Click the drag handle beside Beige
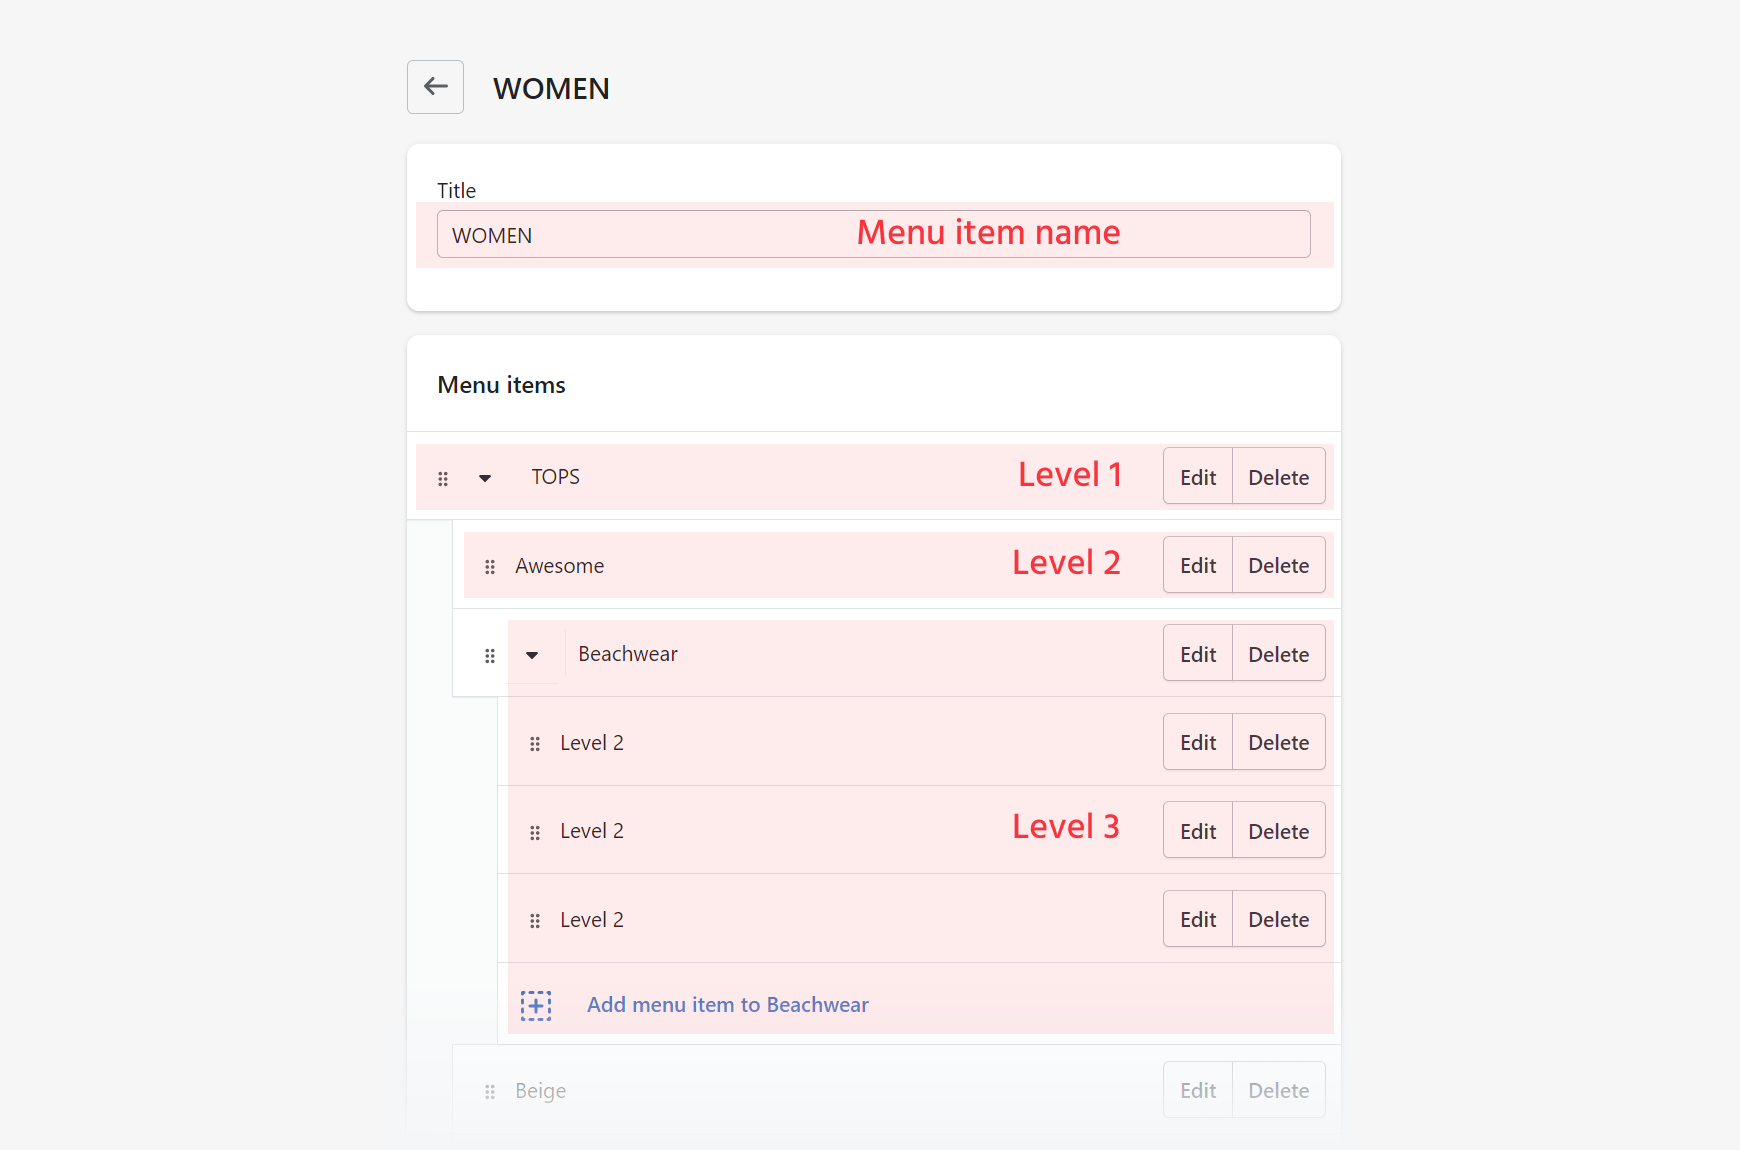This screenshot has height=1150, width=1740. point(490,1092)
